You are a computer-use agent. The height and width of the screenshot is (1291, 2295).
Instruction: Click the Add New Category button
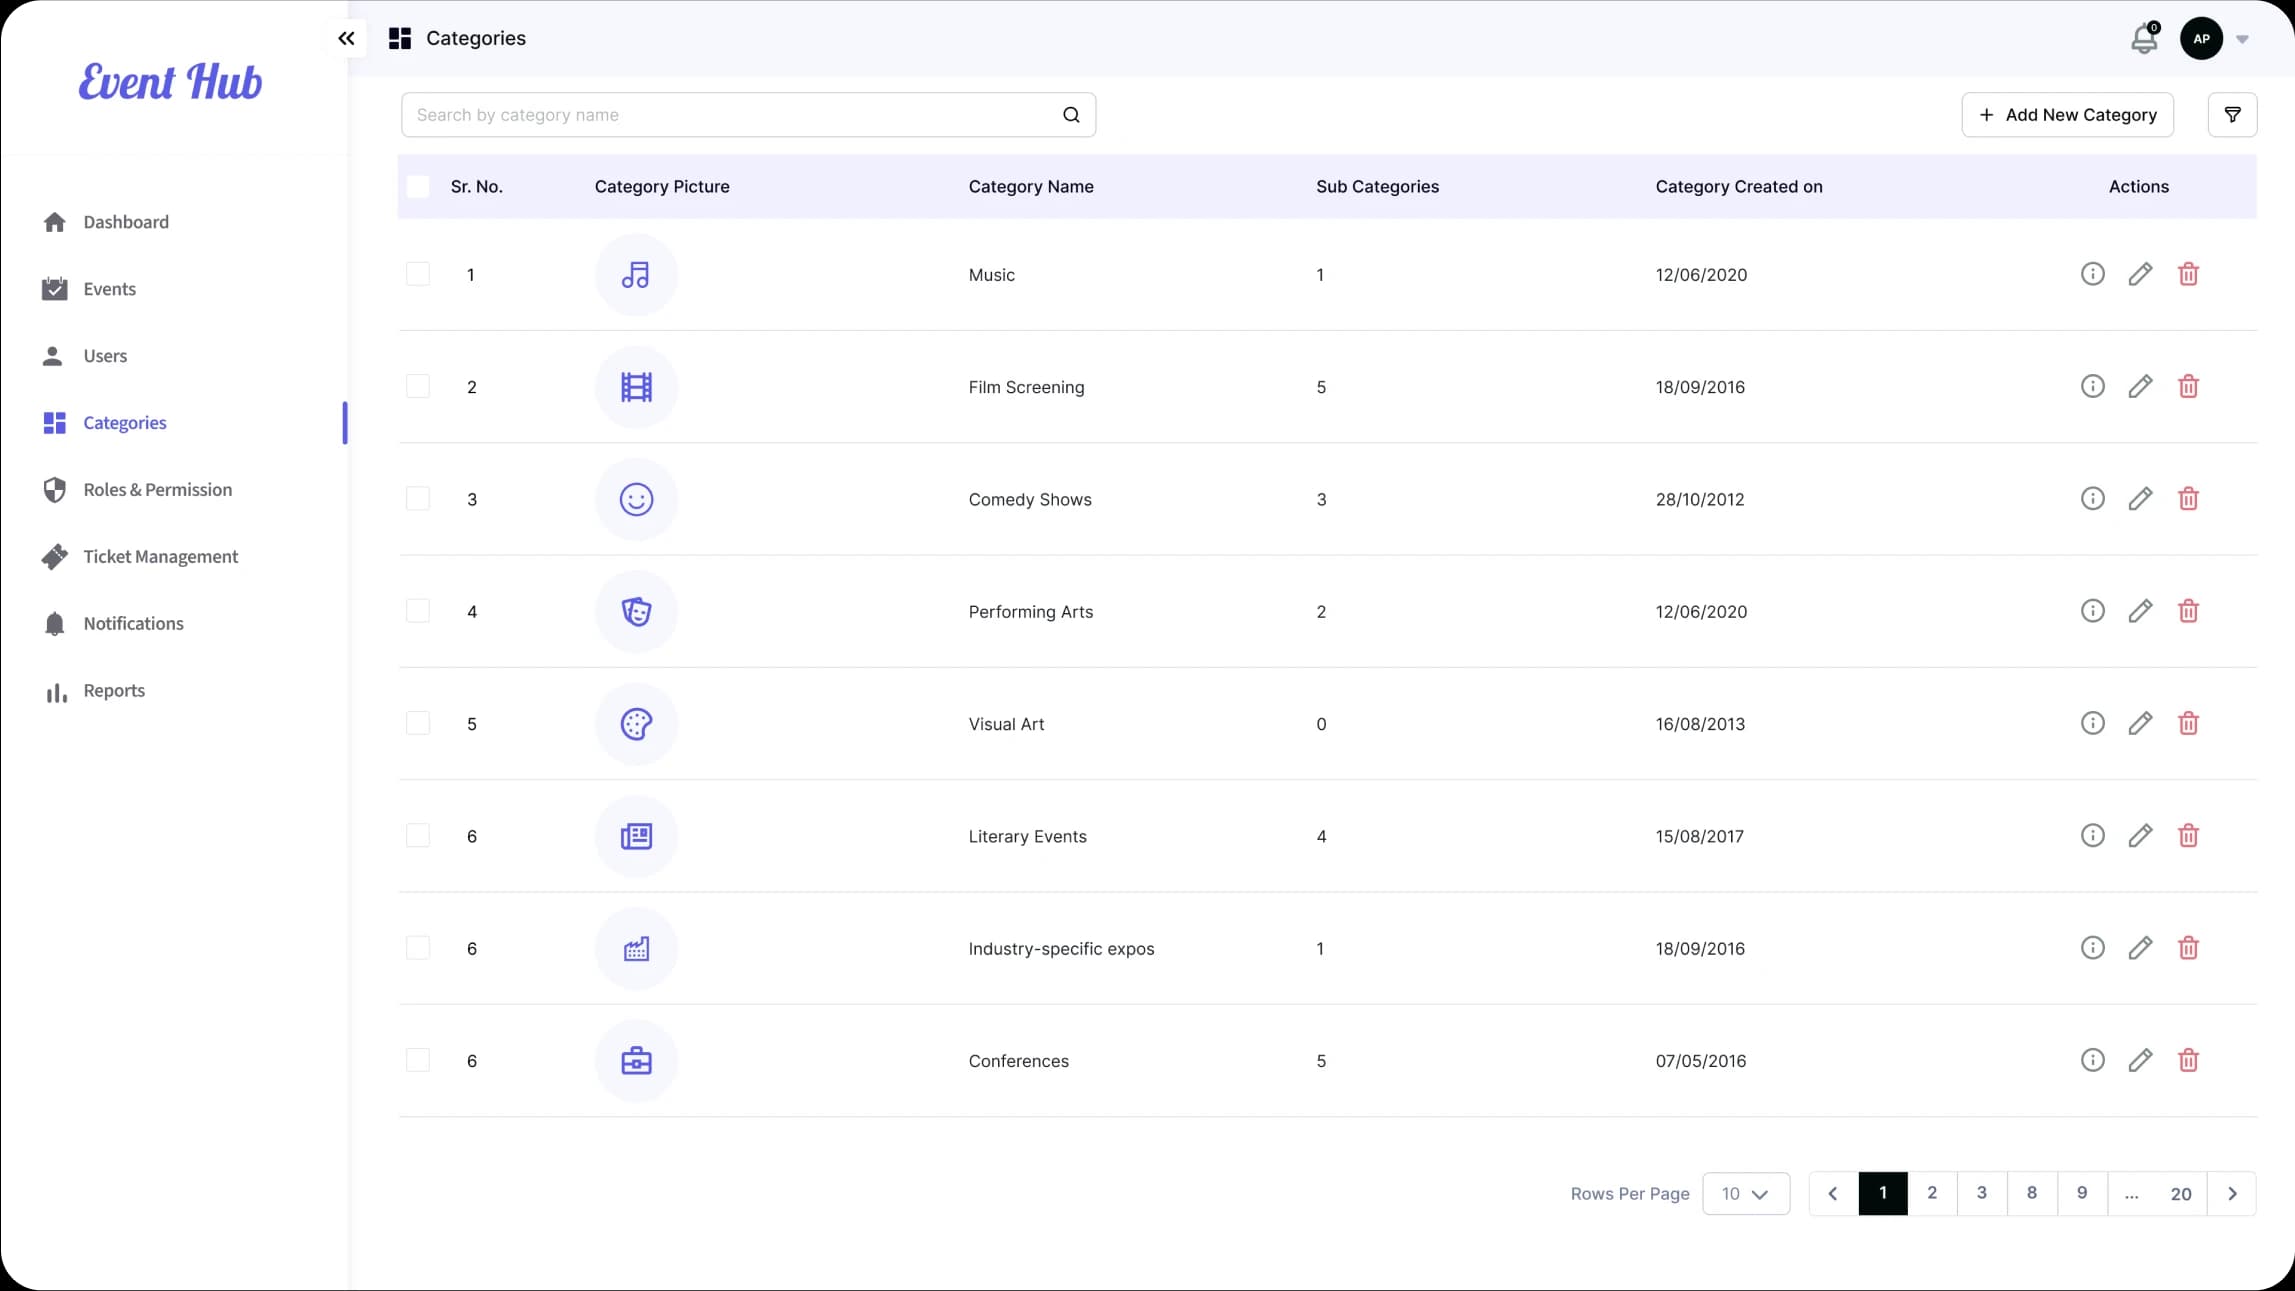(2068, 113)
